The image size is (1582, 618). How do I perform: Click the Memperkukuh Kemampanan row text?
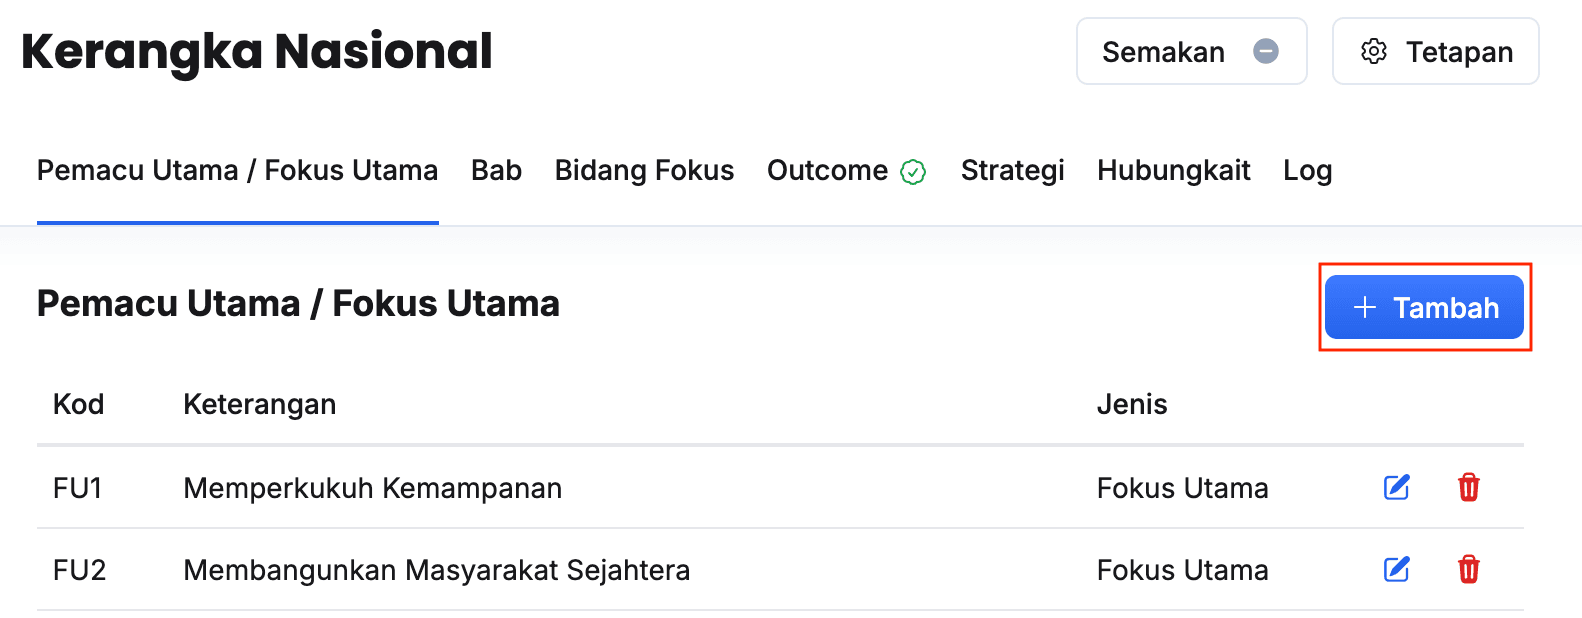click(372, 488)
